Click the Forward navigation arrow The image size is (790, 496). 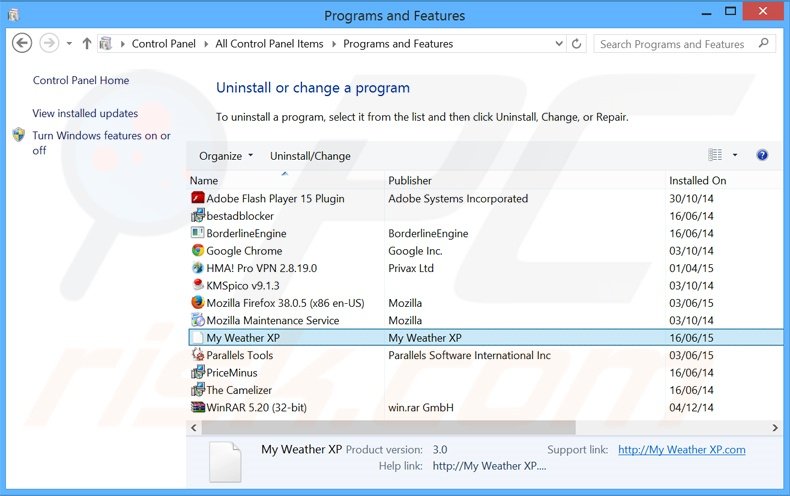click(49, 43)
